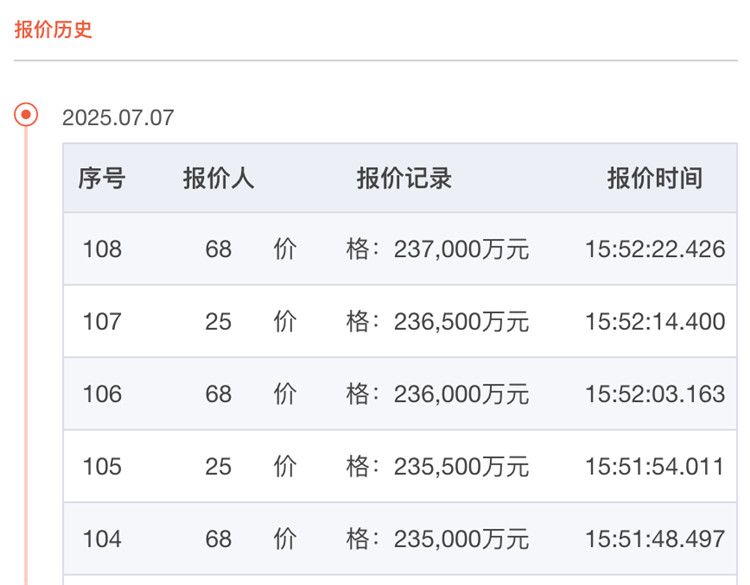Click the 235,500万元 price entry
The width and height of the screenshot is (750, 585).
pos(461,466)
